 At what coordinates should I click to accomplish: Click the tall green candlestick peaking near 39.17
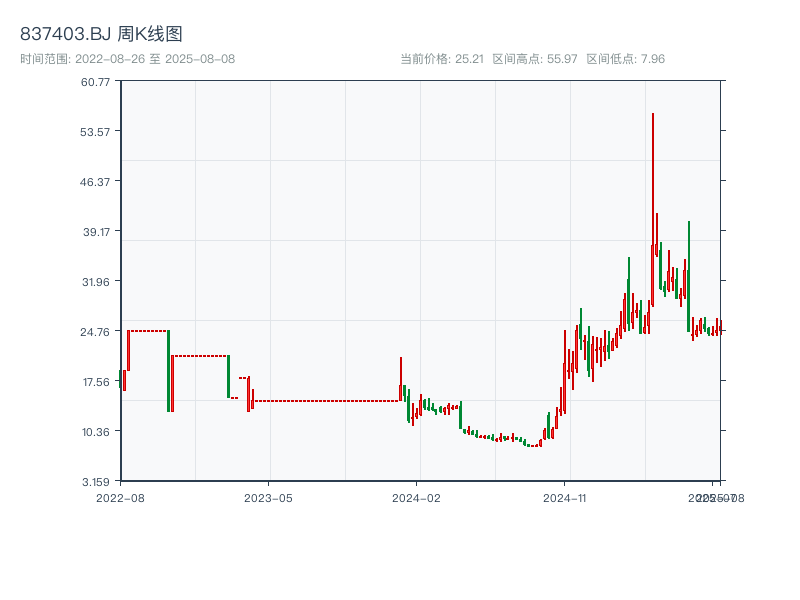click(689, 277)
